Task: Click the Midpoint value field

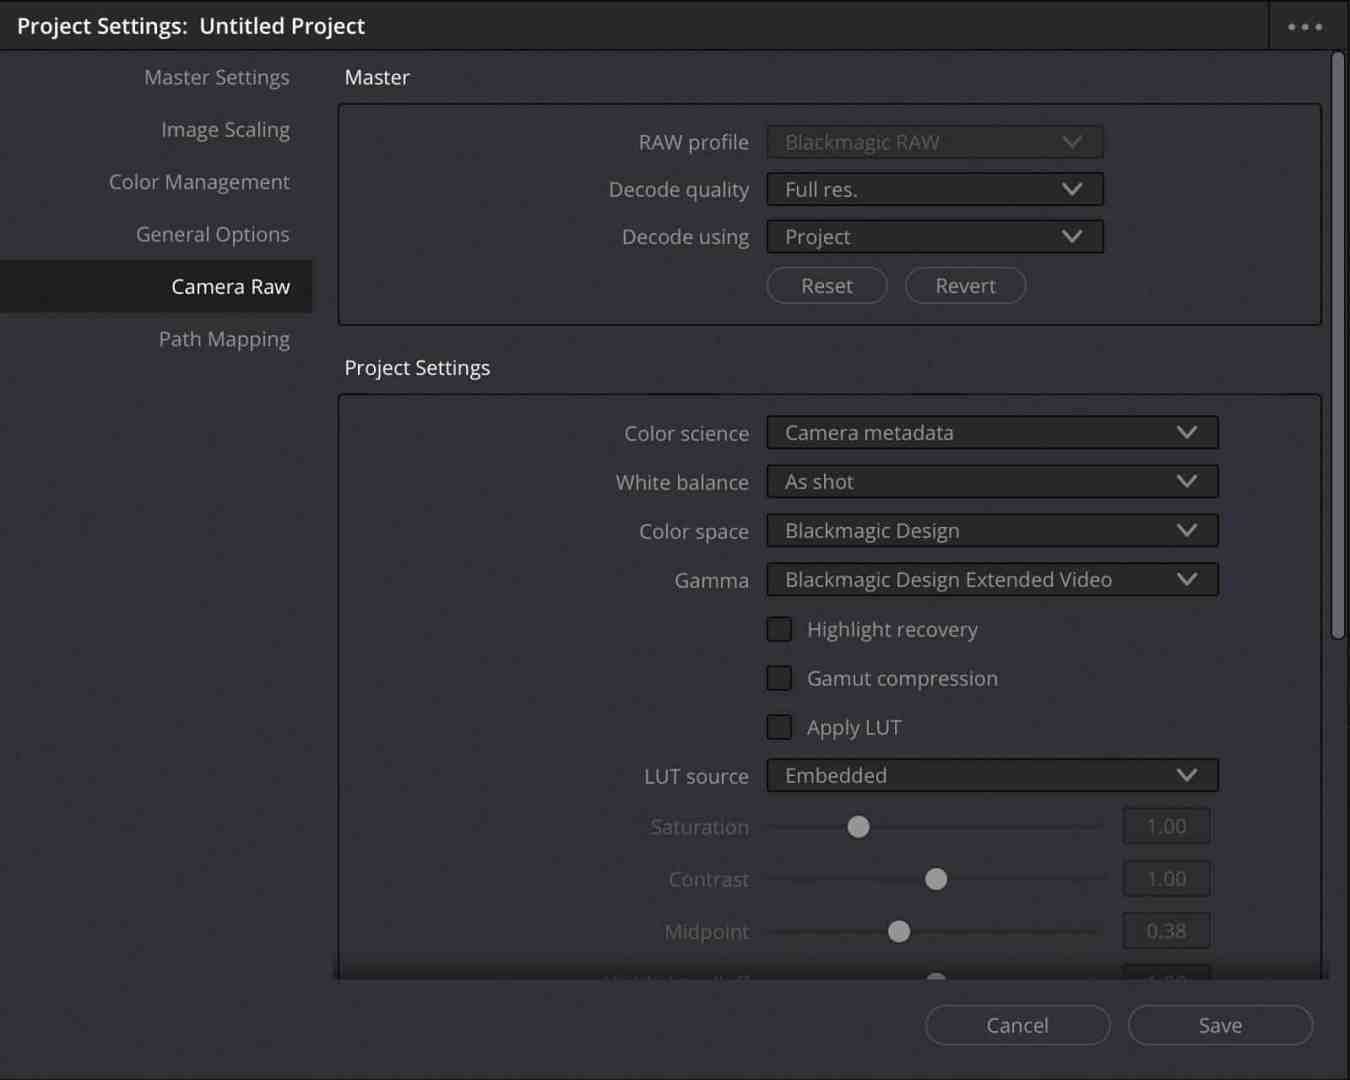Action: (x=1166, y=930)
